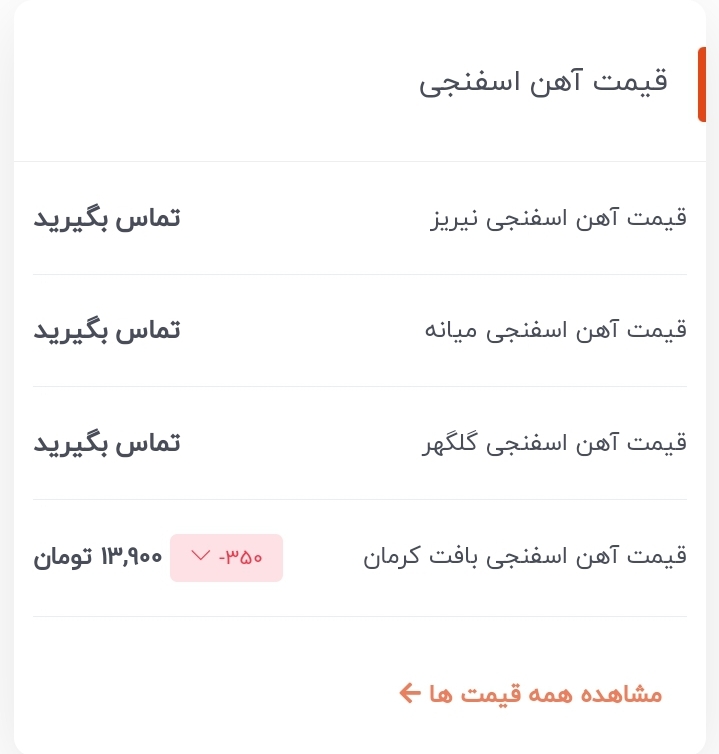Click the down chevron in the -۳۵۰ badge
This screenshot has height=754, width=719.
(x=199, y=556)
